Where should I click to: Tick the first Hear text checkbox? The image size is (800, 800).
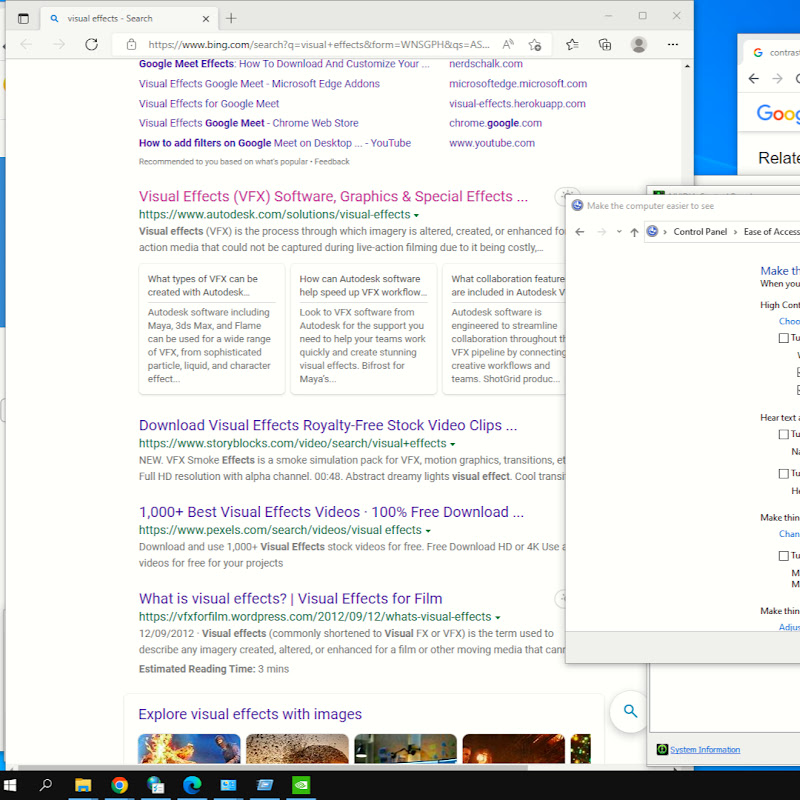click(x=784, y=434)
